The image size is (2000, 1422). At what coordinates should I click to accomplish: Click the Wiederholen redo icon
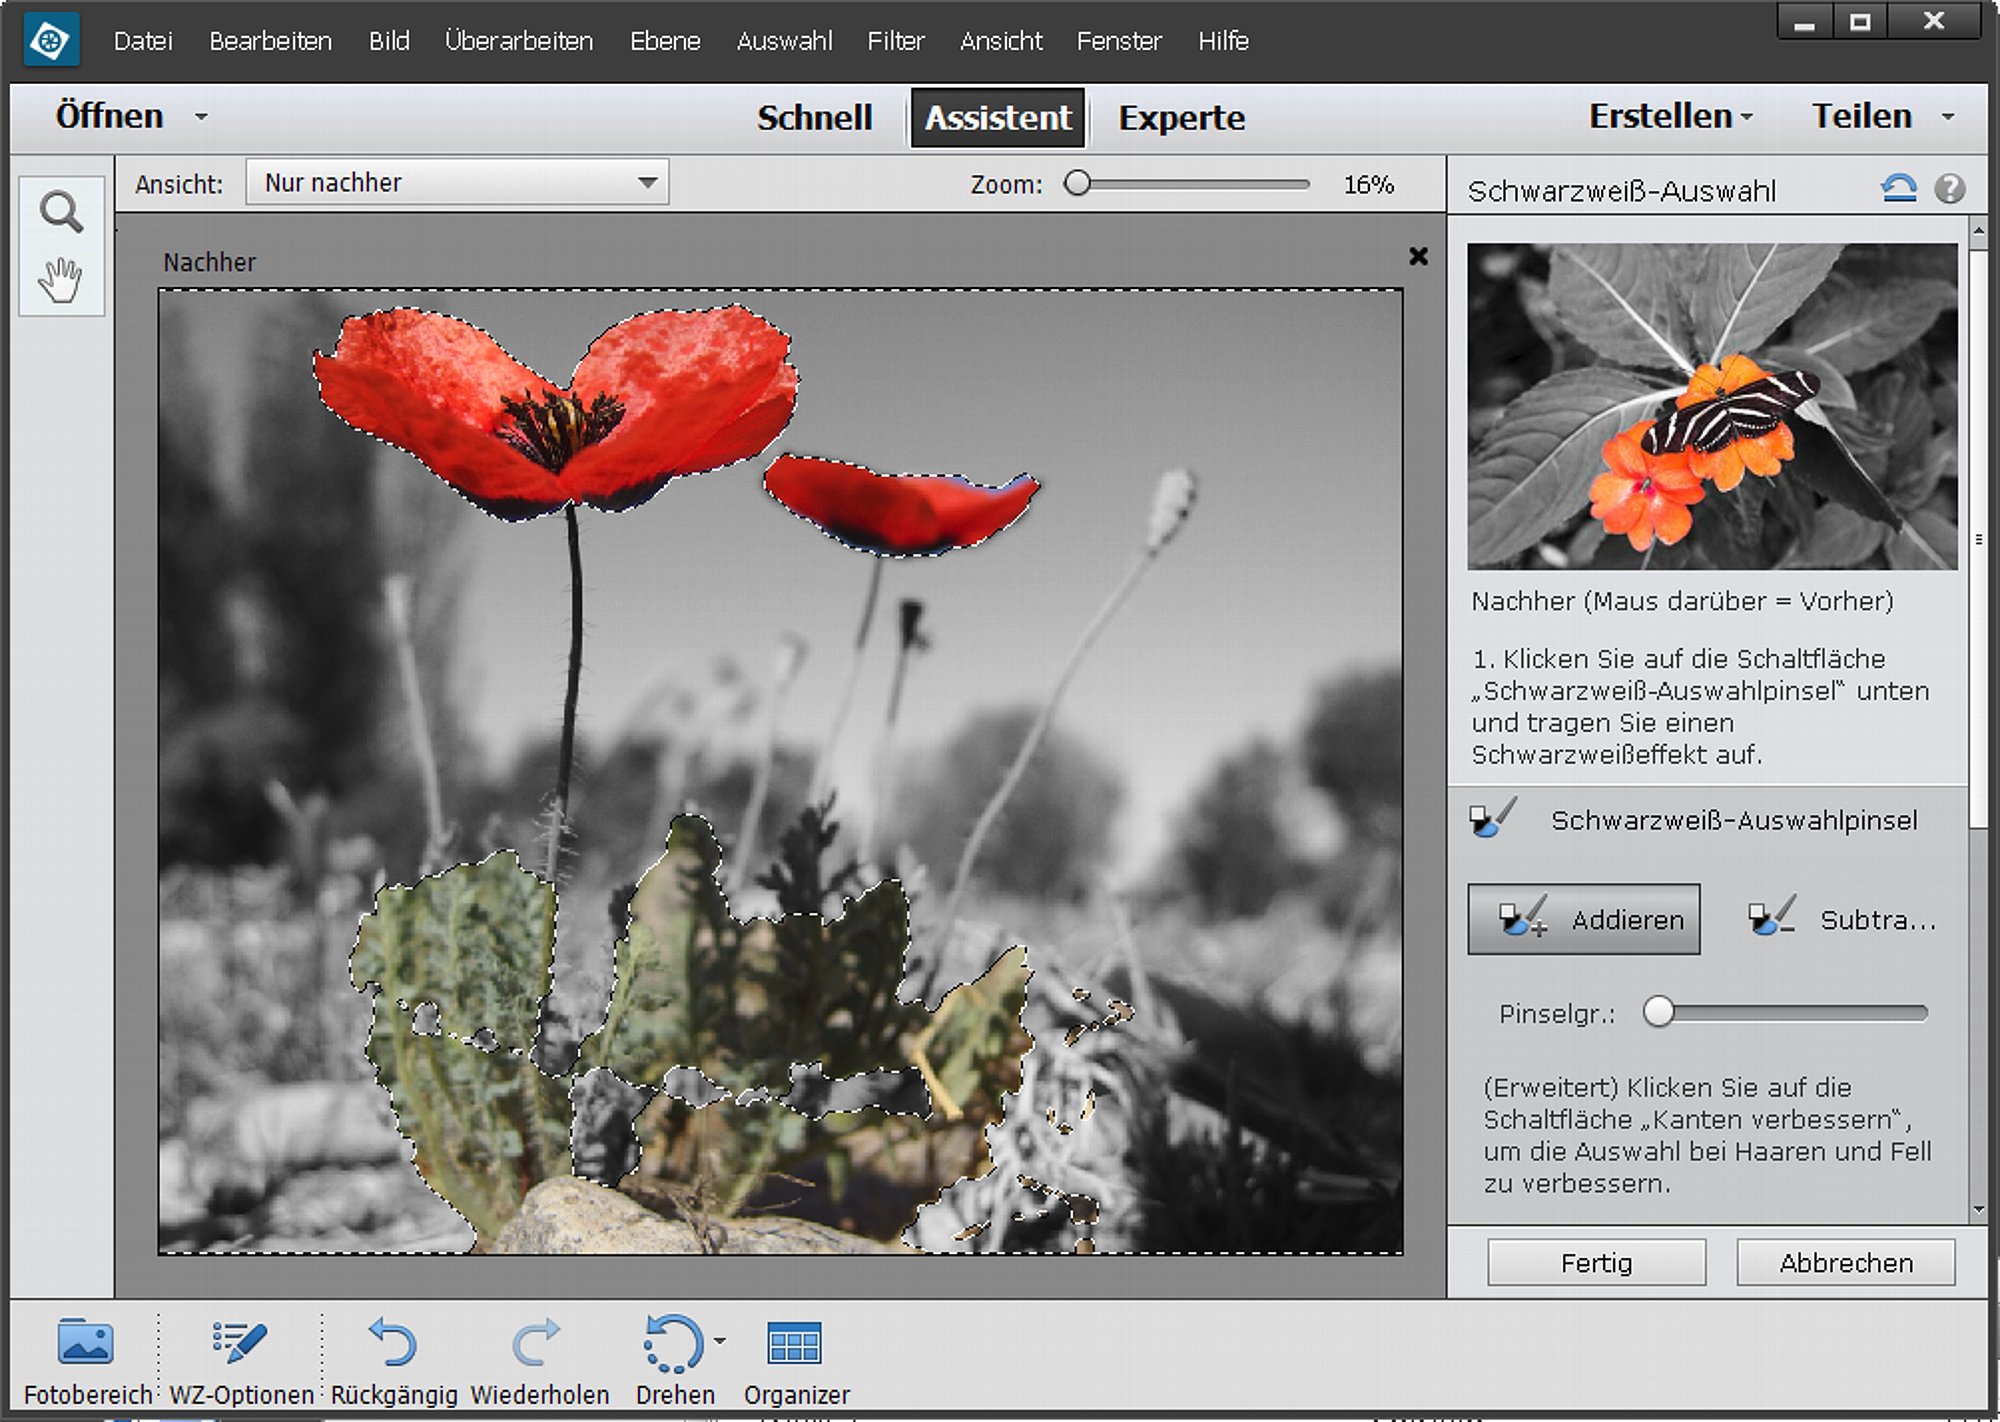coord(536,1342)
